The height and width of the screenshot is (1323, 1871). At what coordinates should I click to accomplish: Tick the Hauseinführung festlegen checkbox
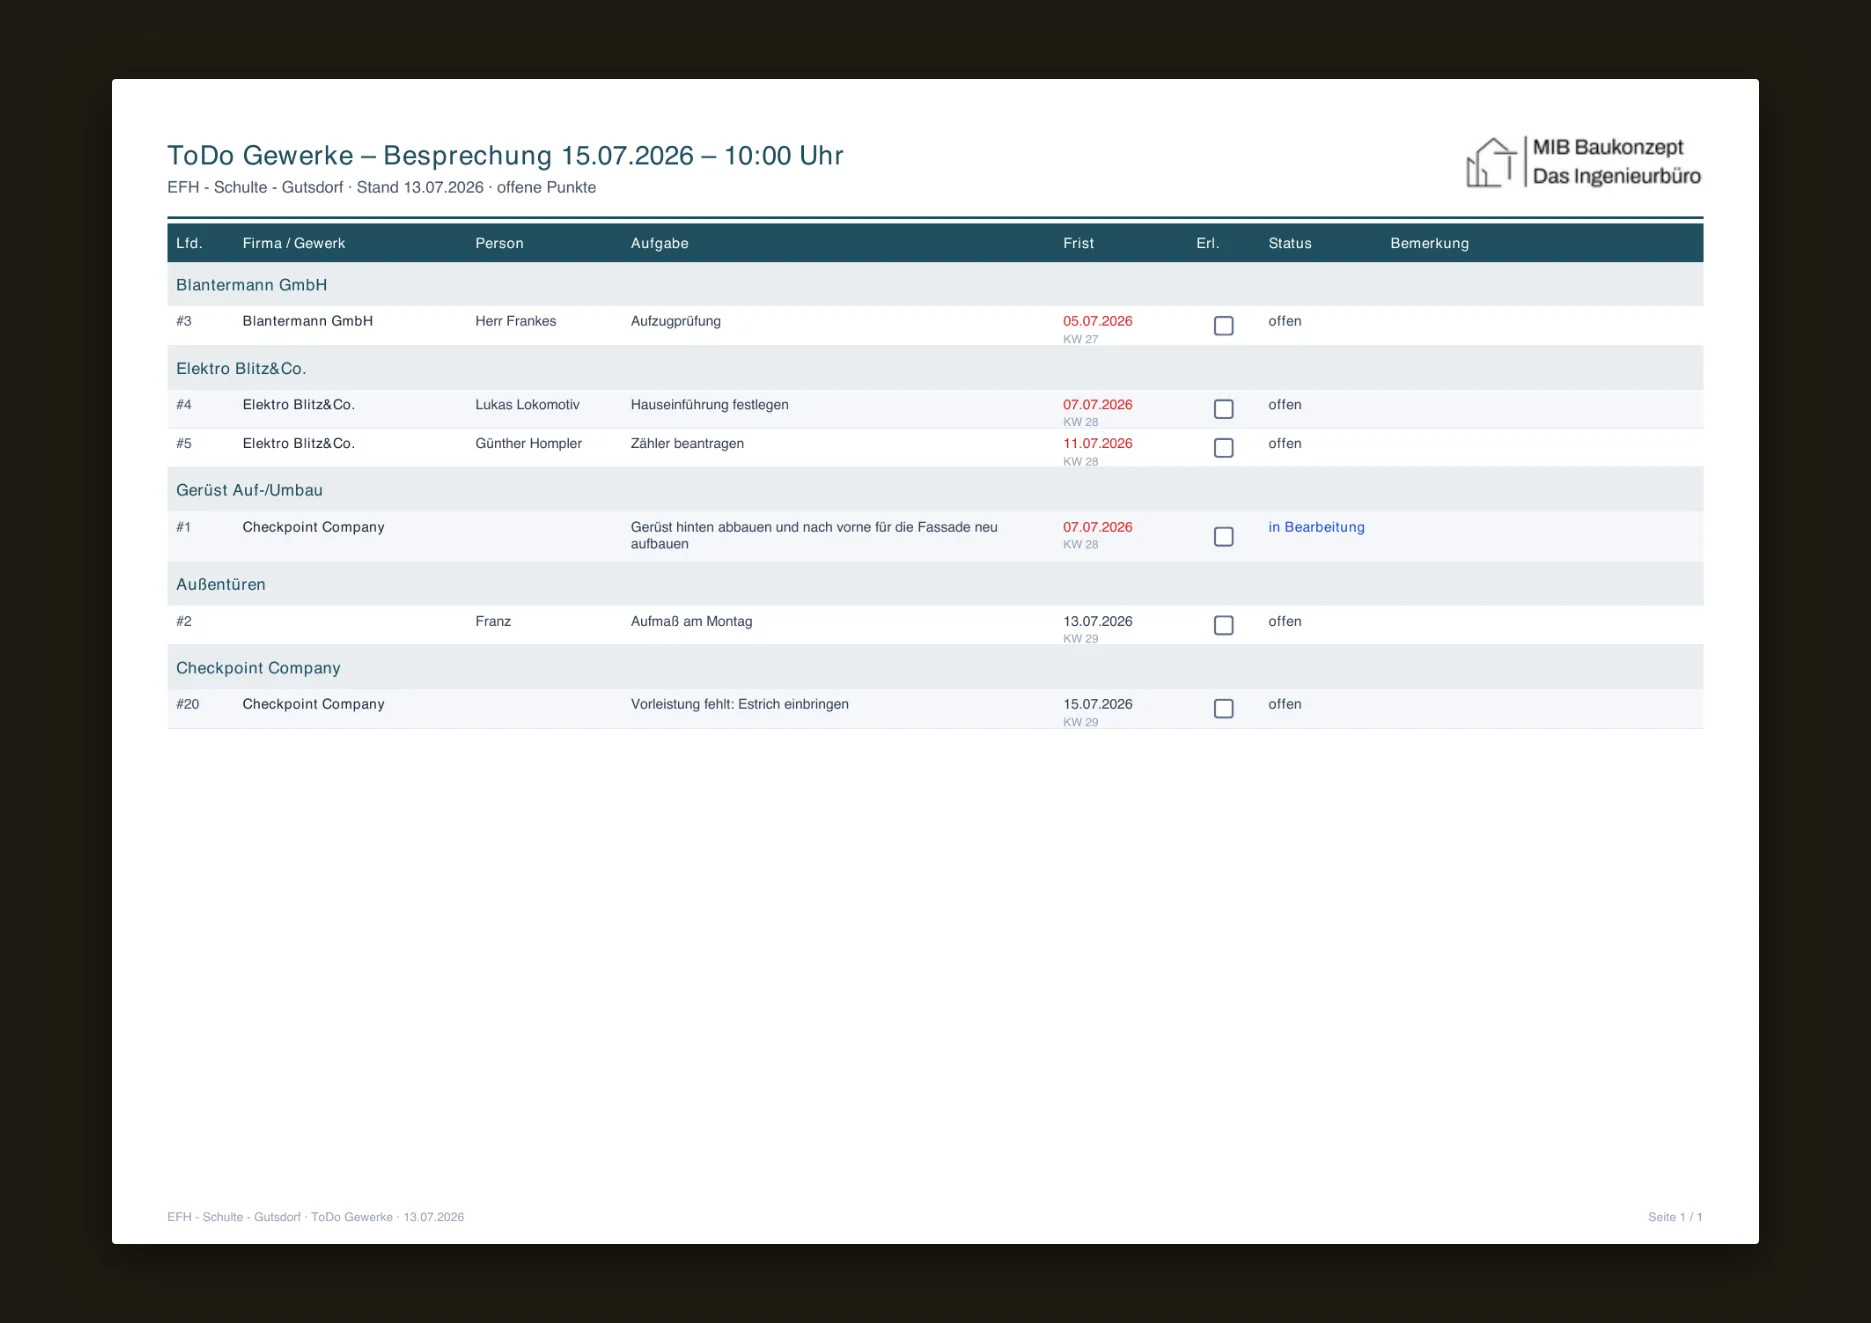click(1223, 409)
